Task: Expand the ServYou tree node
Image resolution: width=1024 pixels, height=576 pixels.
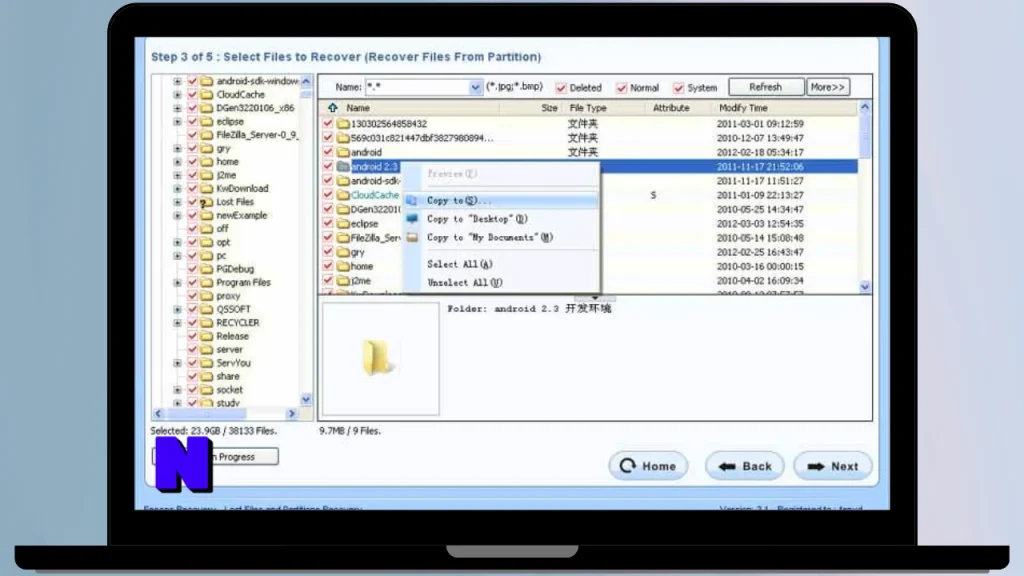Action: click(x=178, y=363)
